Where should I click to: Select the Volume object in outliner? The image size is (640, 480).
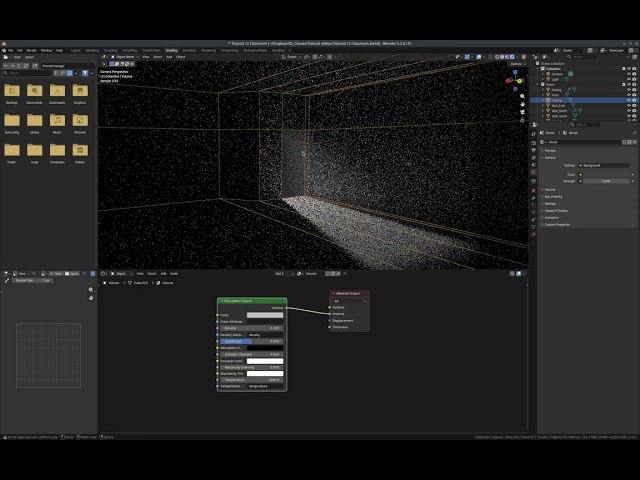point(557,100)
